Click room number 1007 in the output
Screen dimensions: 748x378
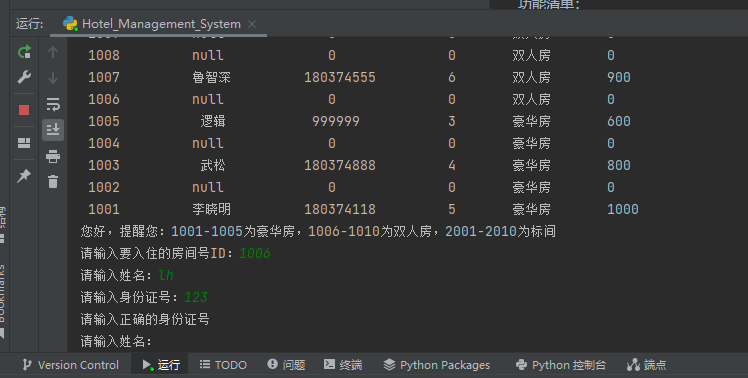pyautogui.click(x=104, y=77)
